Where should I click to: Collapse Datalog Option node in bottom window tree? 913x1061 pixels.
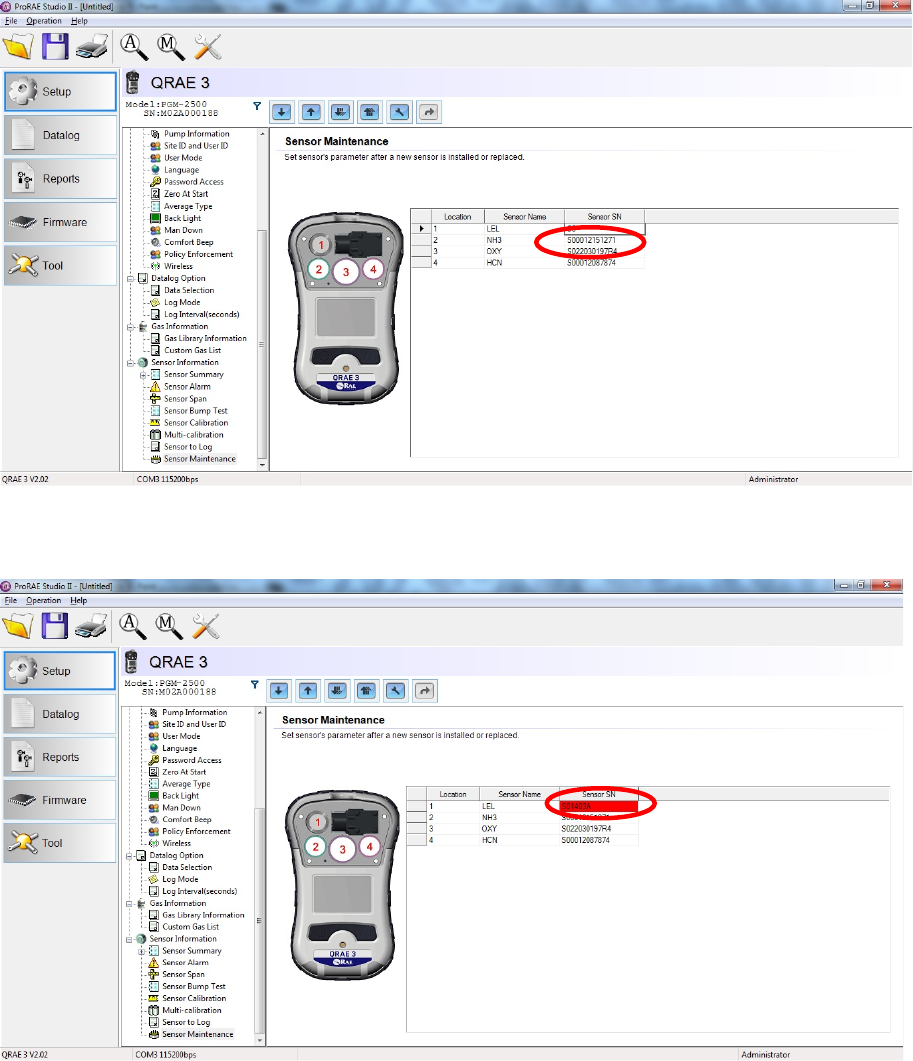click(x=129, y=856)
